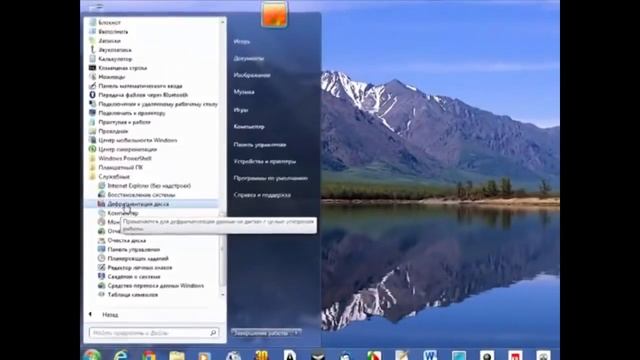This screenshot has height=360, width=640.
Task: Open Записки (Sticky Notes)
Action: (x=109, y=41)
